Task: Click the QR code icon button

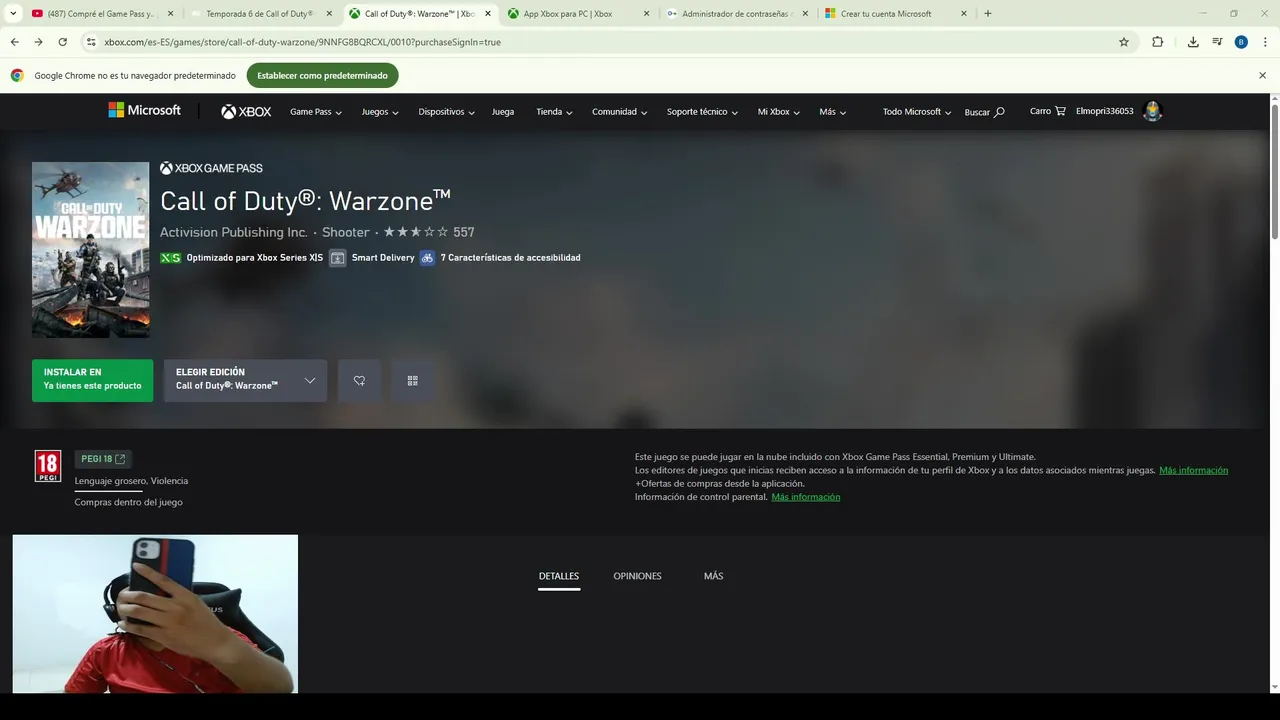Action: pyautogui.click(x=412, y=381)
